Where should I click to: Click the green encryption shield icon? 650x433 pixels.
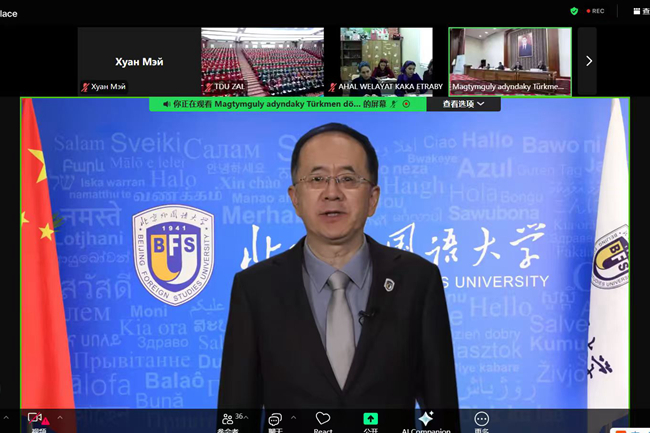tap(574, 11)
